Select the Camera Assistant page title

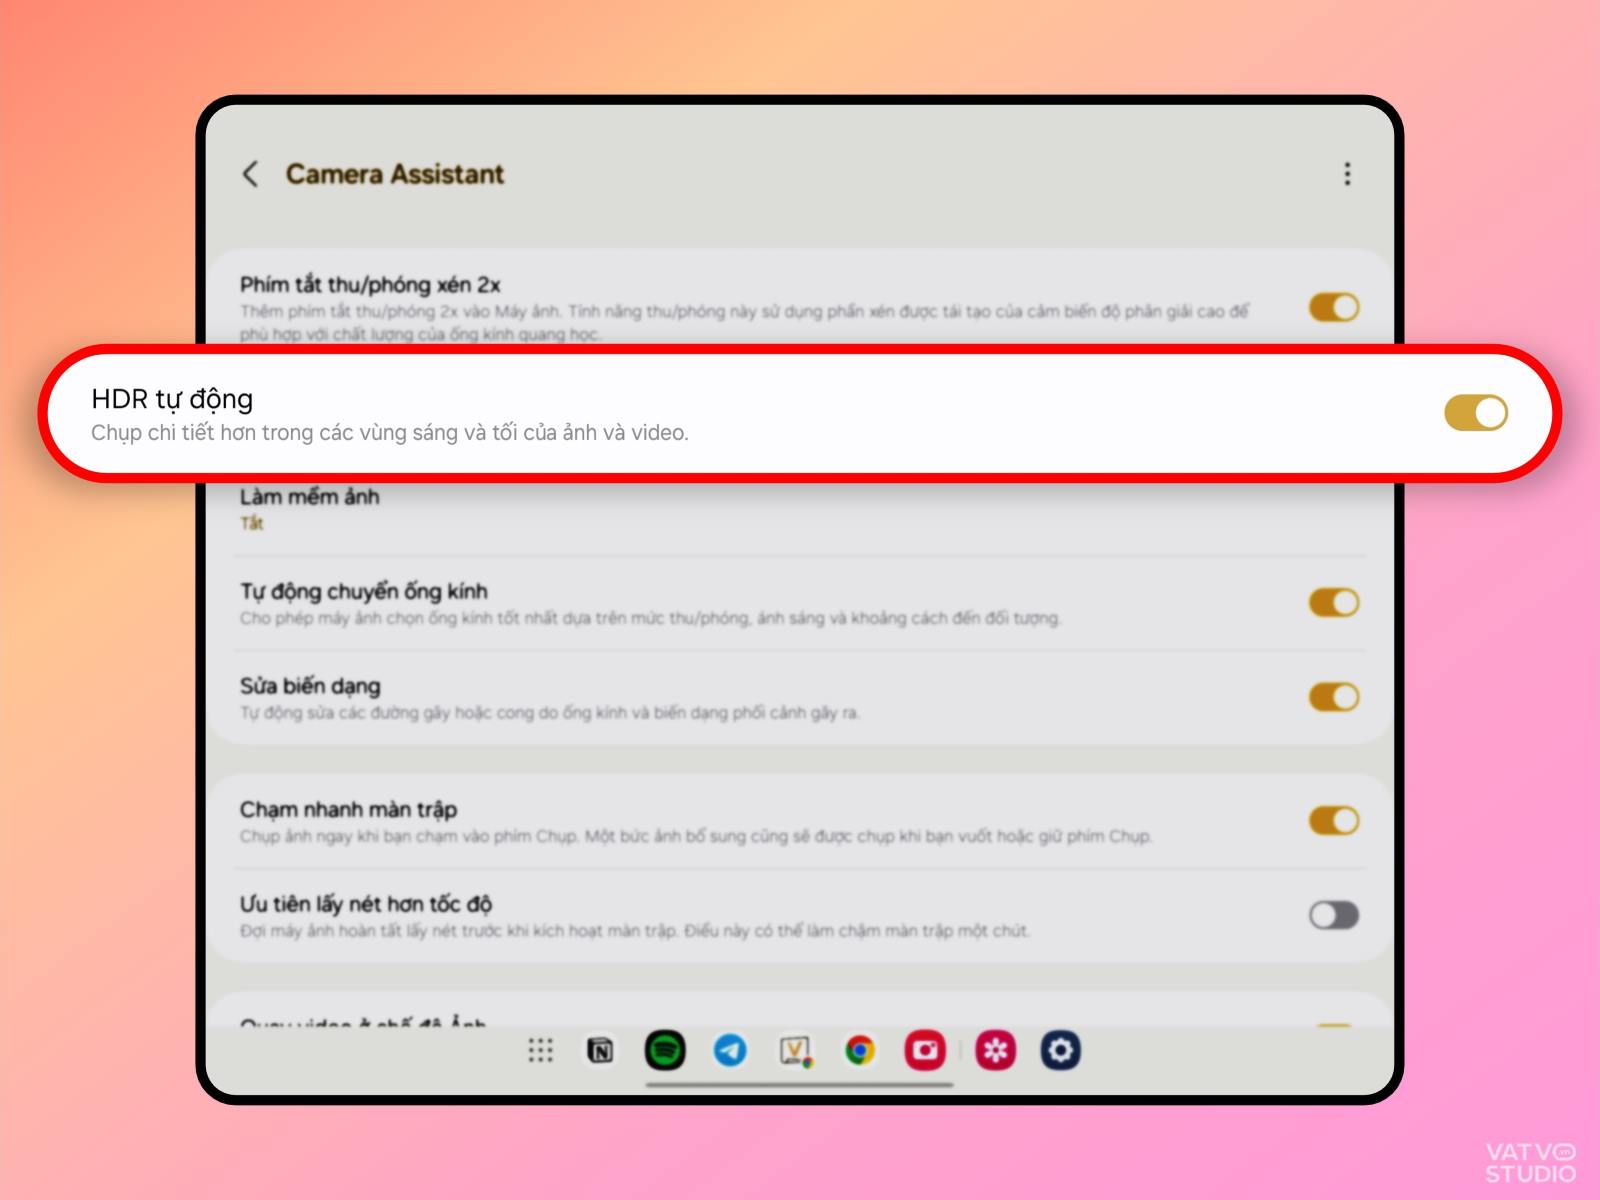pyautogui.click(x=395, y=174)
